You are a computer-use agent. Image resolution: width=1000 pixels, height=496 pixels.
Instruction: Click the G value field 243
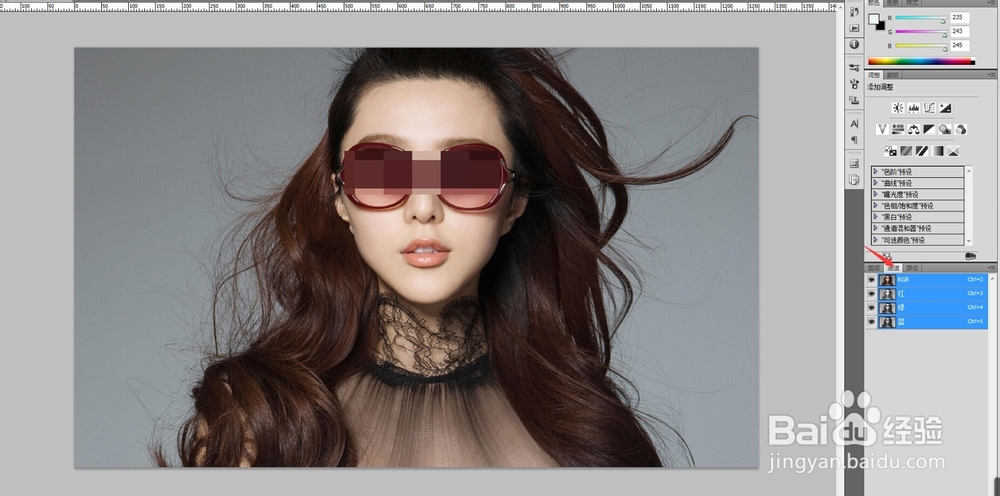960,31
